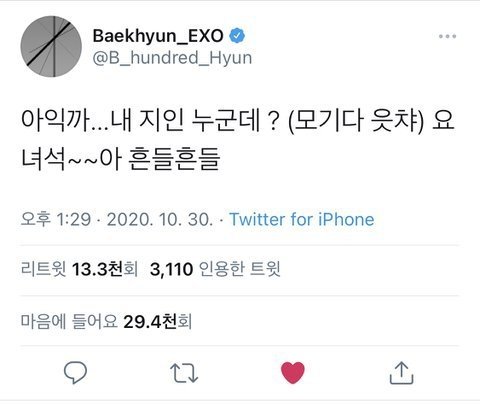The image size is (480, 404).
Task: Open the Twitter for iPhone source link
Action: click(302, 219)
